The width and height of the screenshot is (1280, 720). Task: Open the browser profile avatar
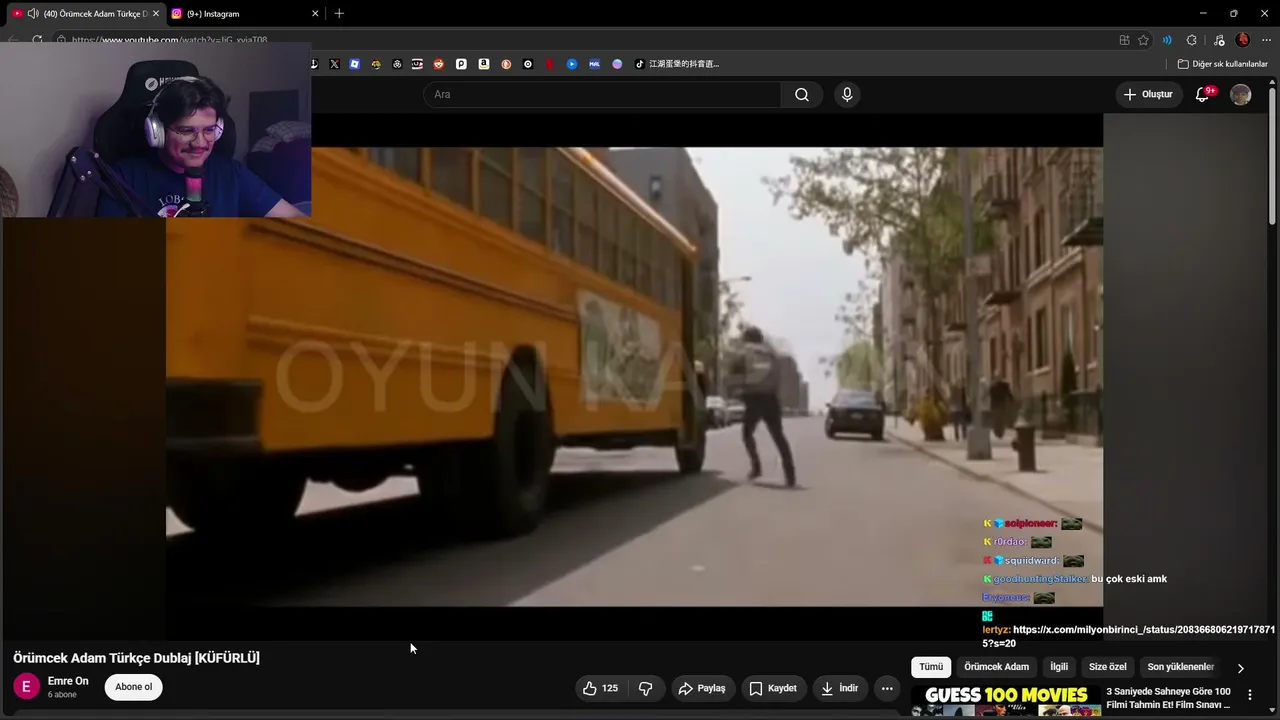point(1243,40)
